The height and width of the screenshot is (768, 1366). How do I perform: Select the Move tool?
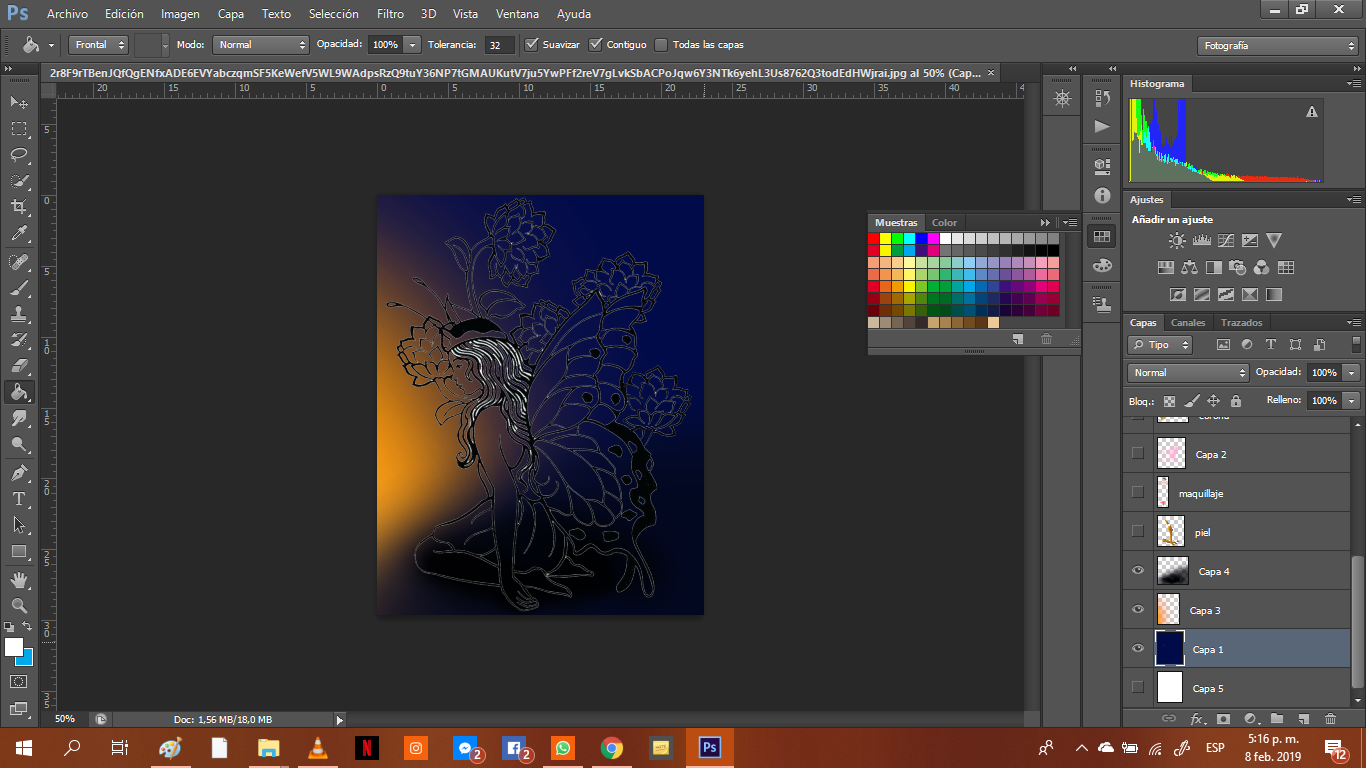19,103
